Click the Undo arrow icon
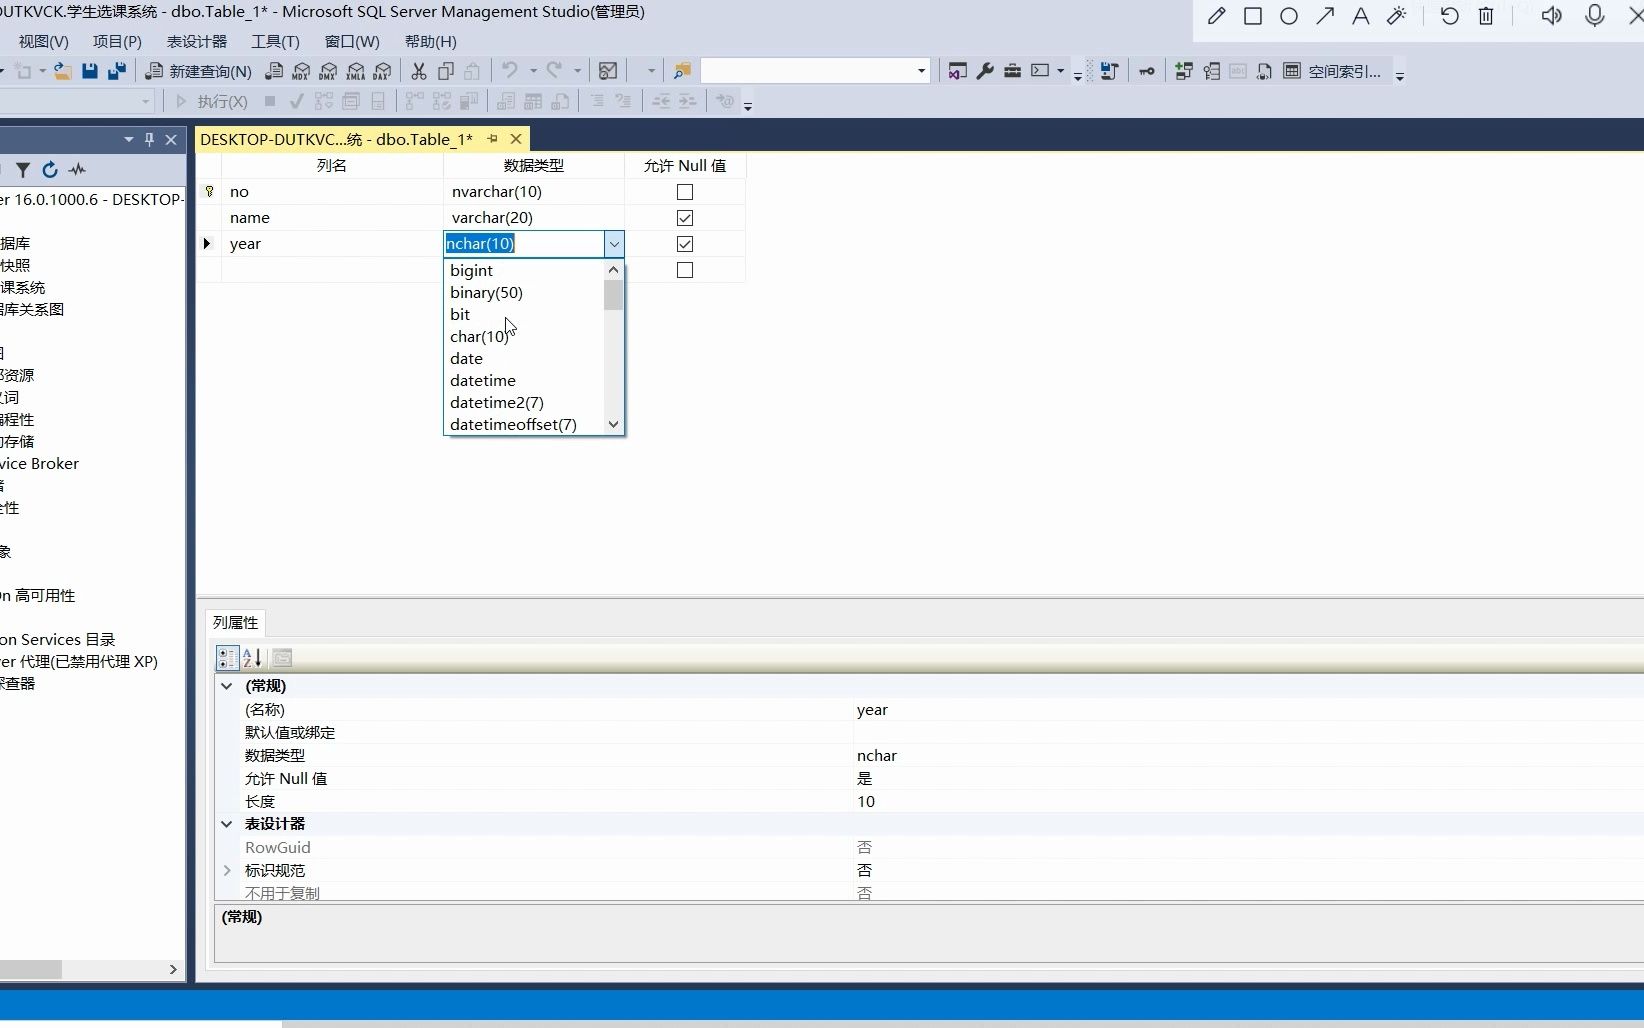 (510, 71)
